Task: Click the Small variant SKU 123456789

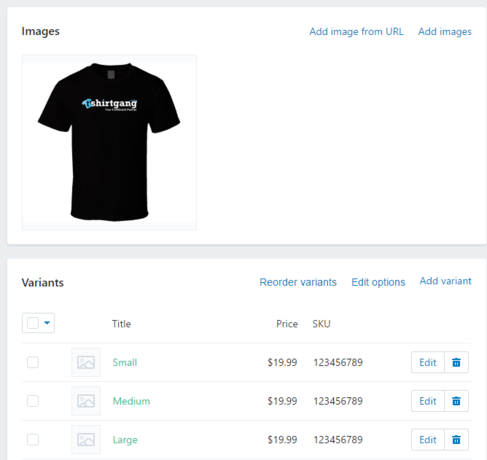Action: coord(338,362)
